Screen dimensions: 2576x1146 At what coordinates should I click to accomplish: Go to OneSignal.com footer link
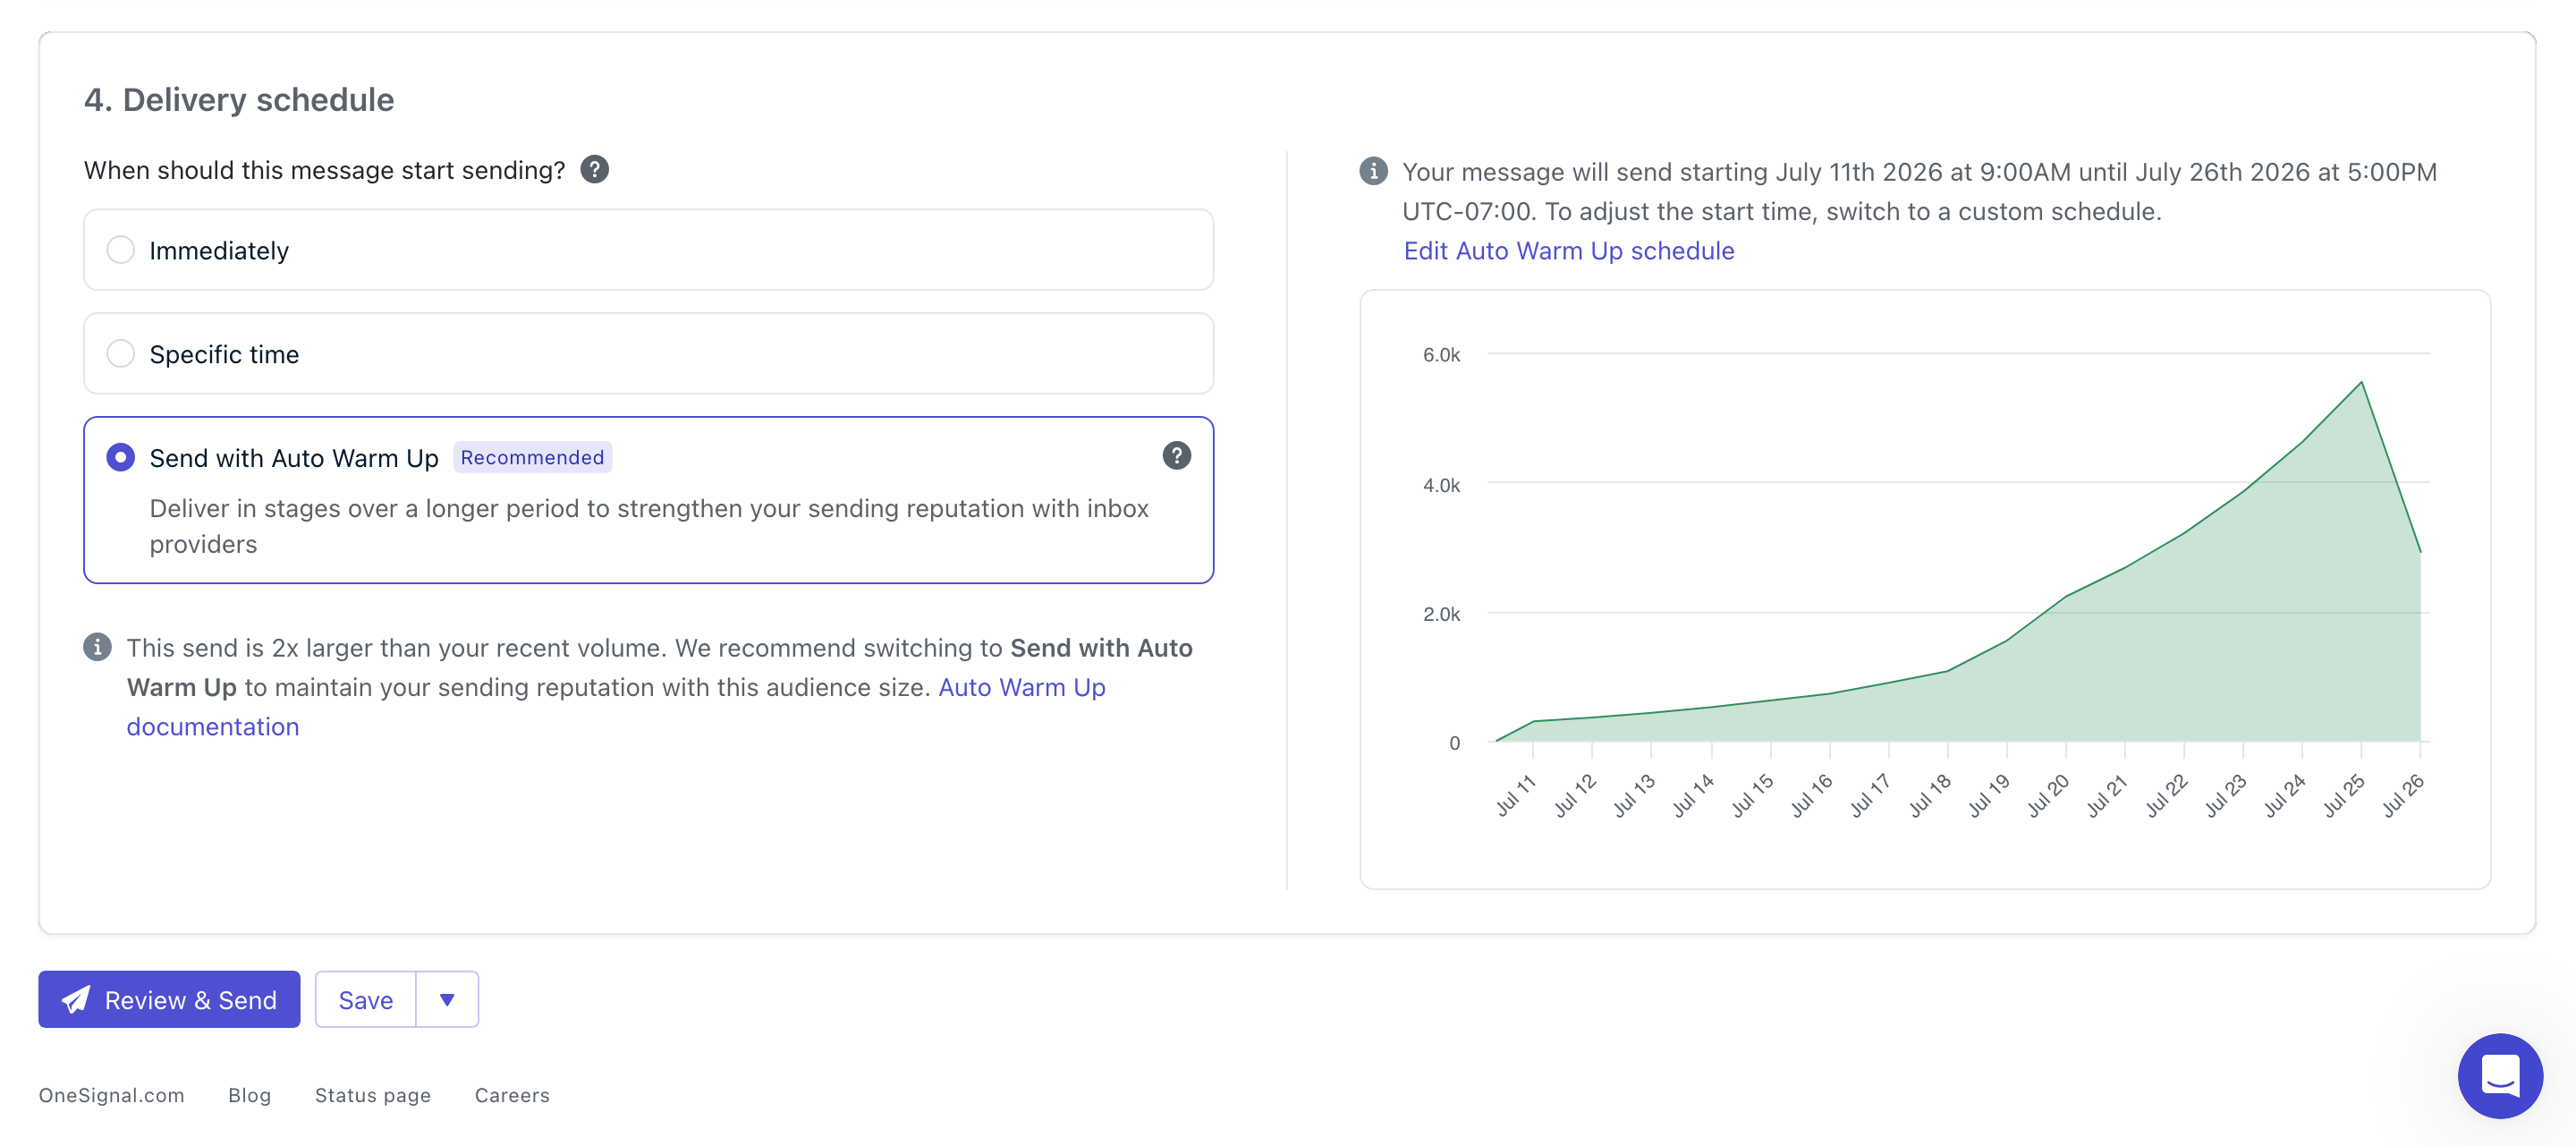[x=111, y=1095]
